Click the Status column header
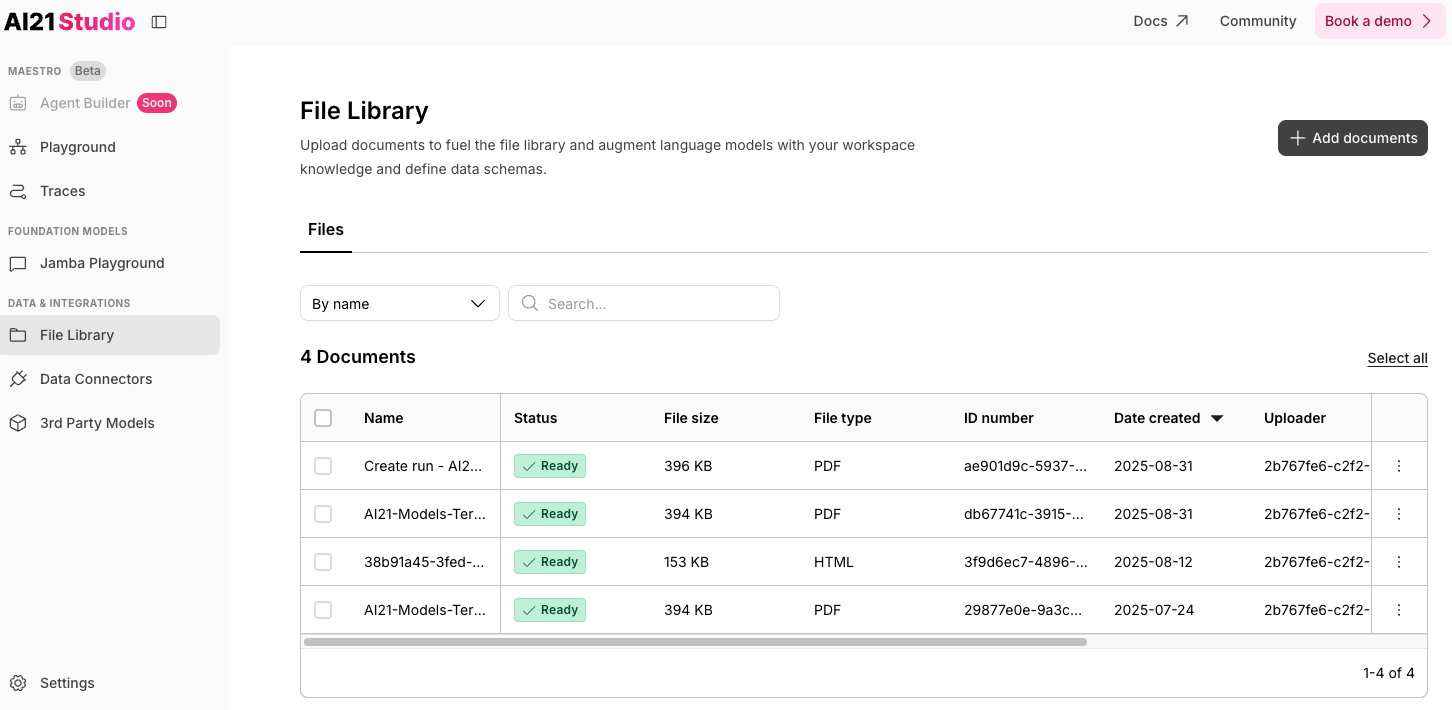Image resolution: width=1452 pixels, height=710 pixels. [535, 418]
